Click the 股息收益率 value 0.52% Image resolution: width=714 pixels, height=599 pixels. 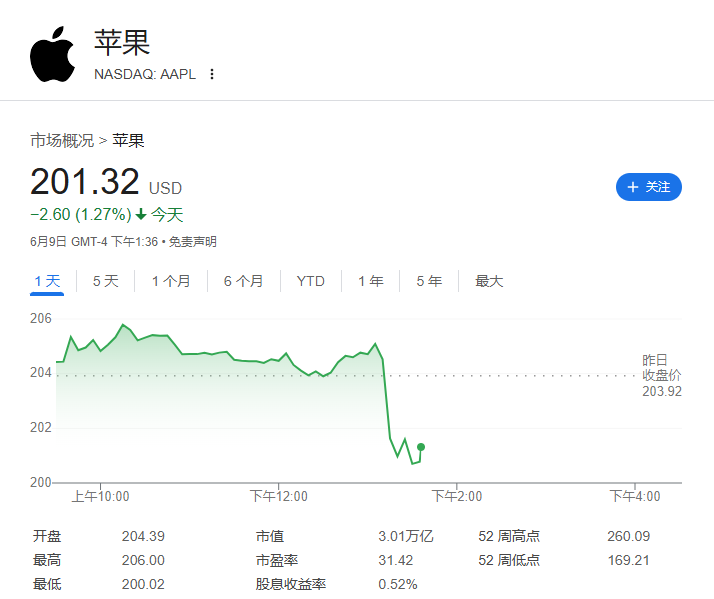point(398,584)
